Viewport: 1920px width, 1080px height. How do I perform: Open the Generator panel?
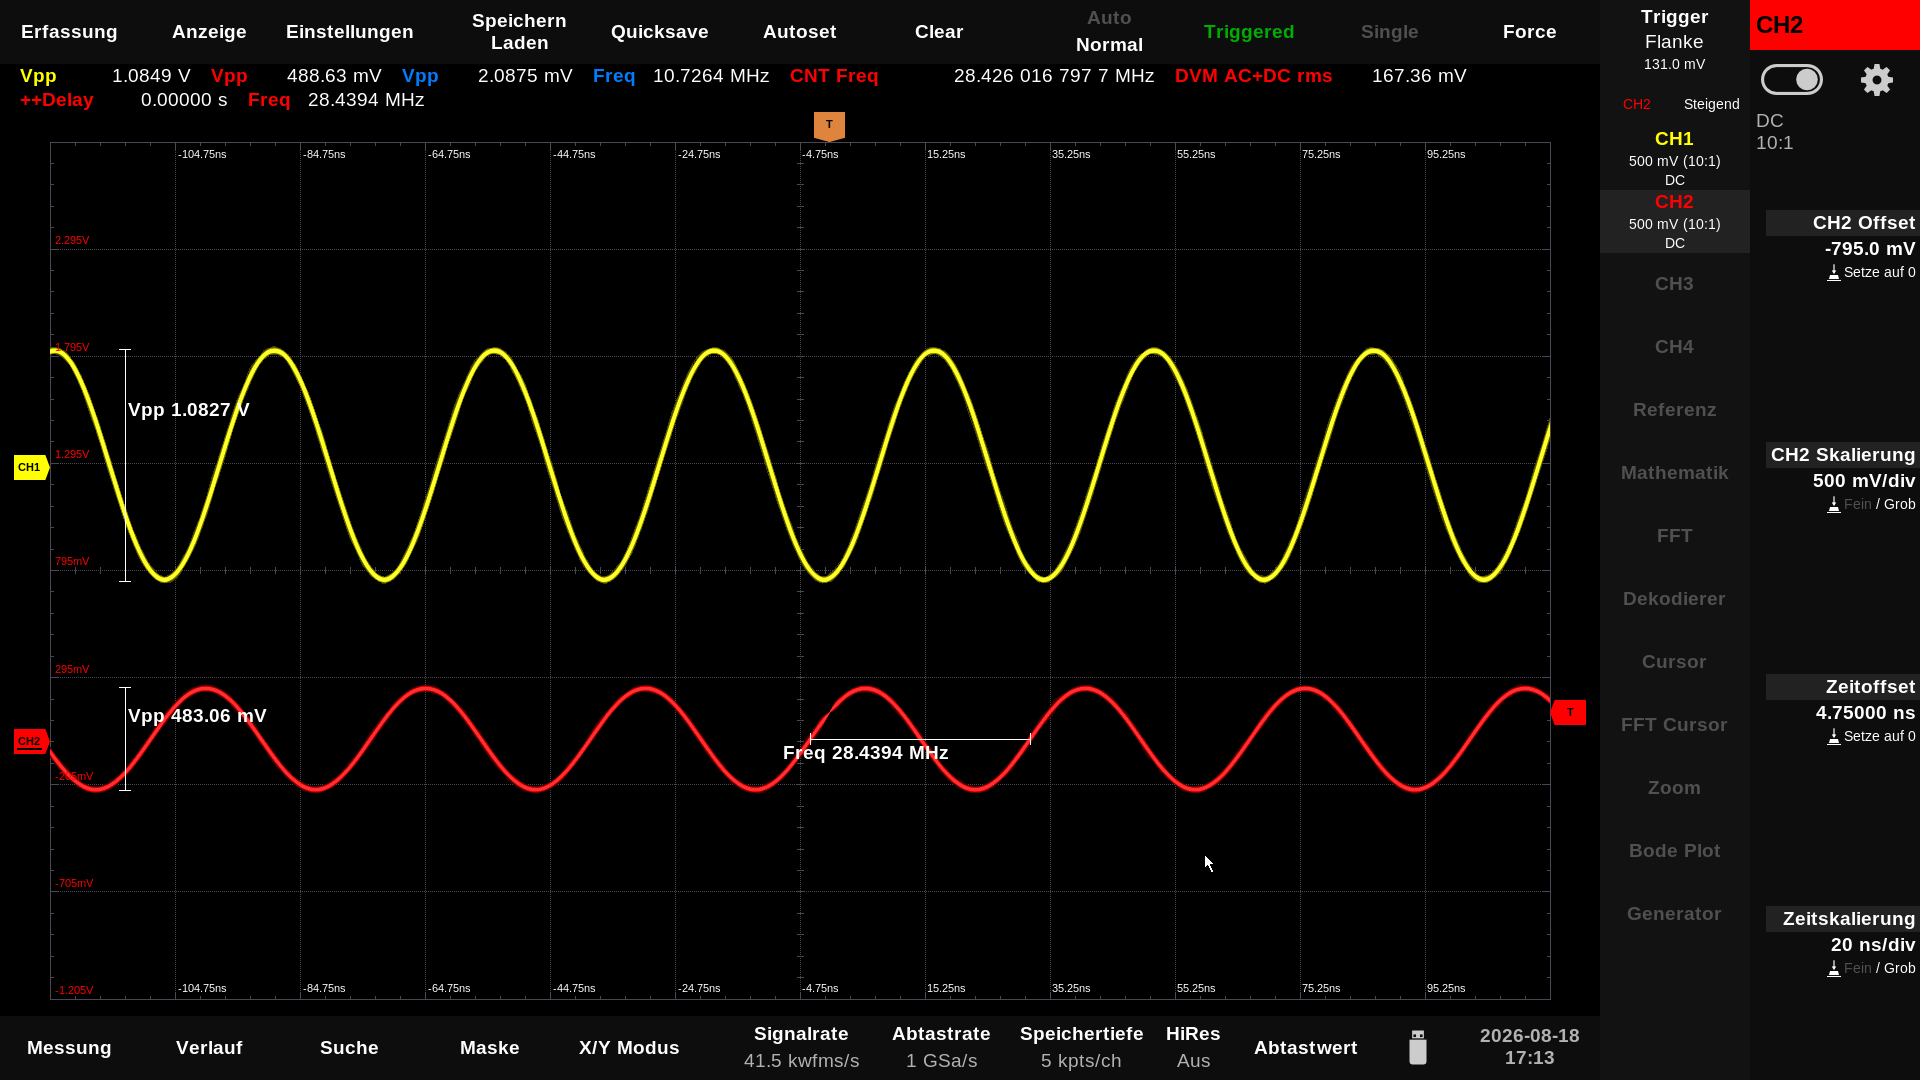[1674, 914]
